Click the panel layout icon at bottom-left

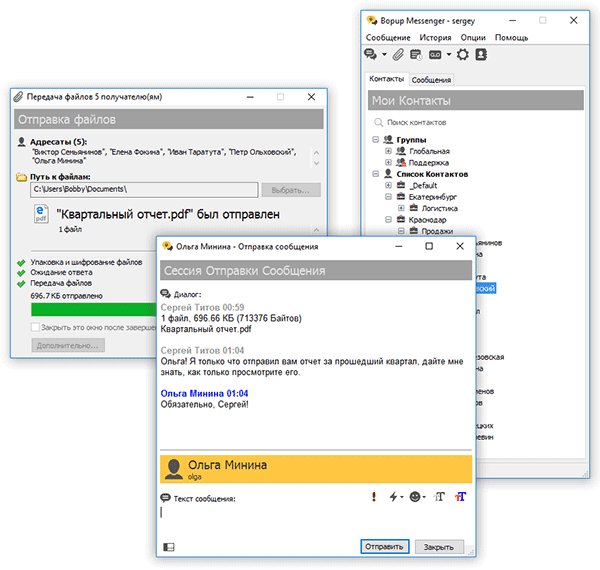[x=167, y=547]
